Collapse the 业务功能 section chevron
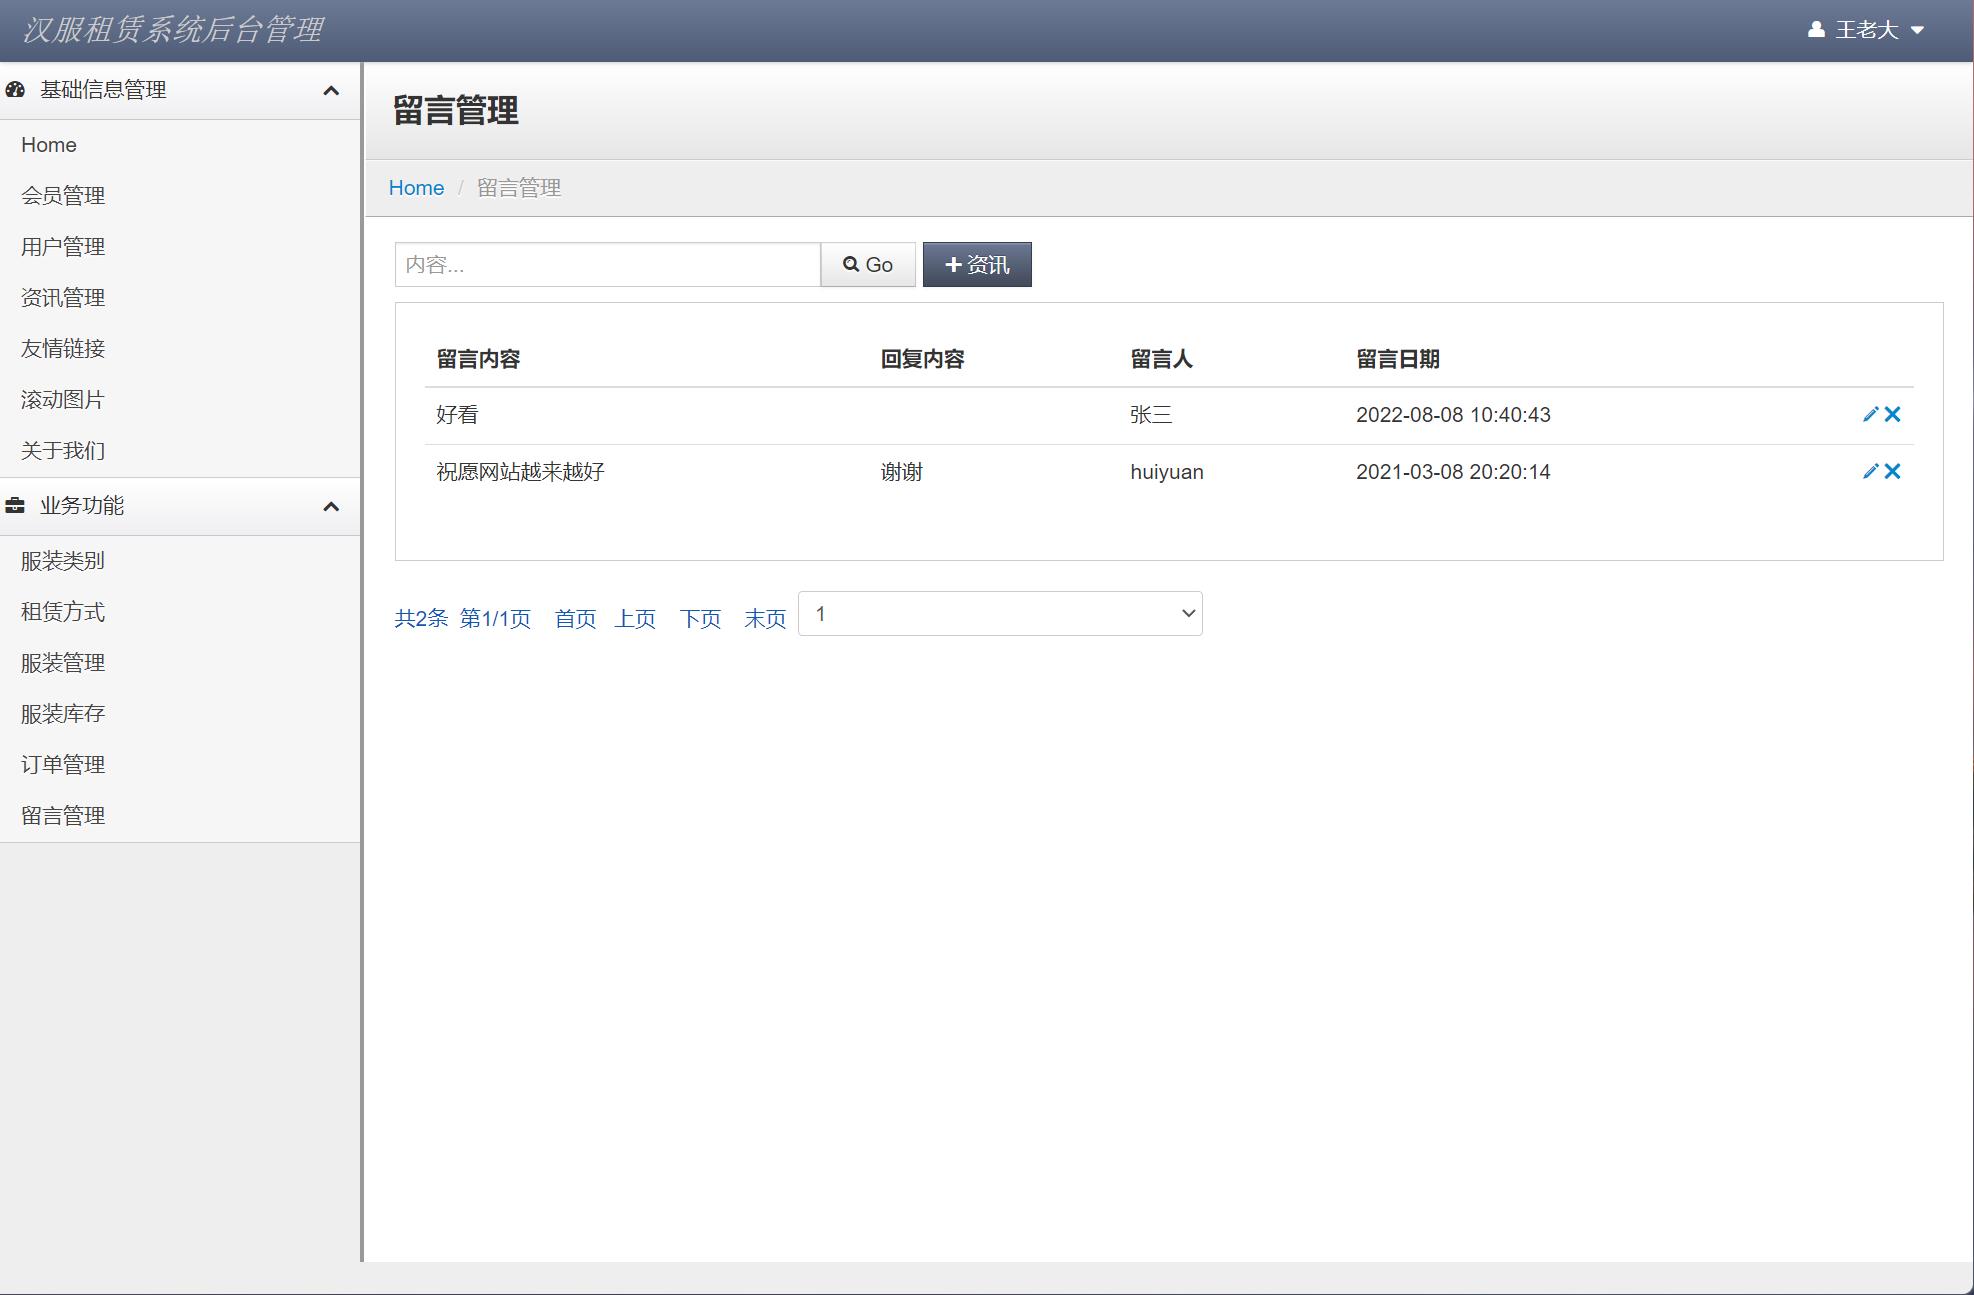Viewport: 1974px width, 1295px height. 331,507
